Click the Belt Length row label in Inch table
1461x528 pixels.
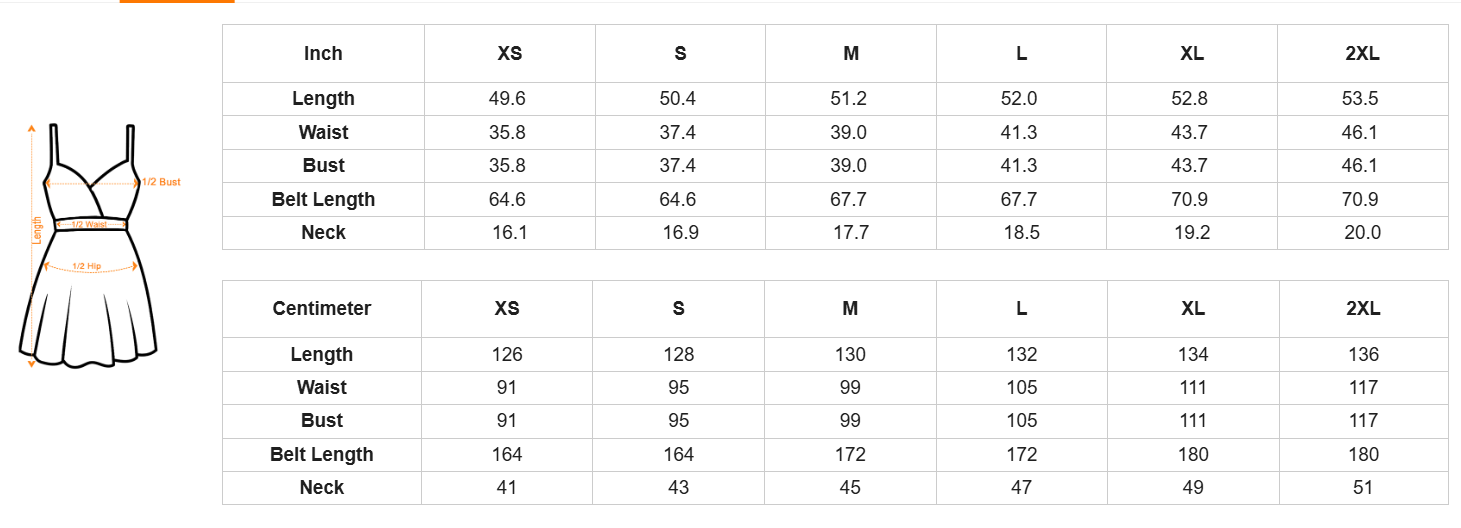[x=323, y=200]
